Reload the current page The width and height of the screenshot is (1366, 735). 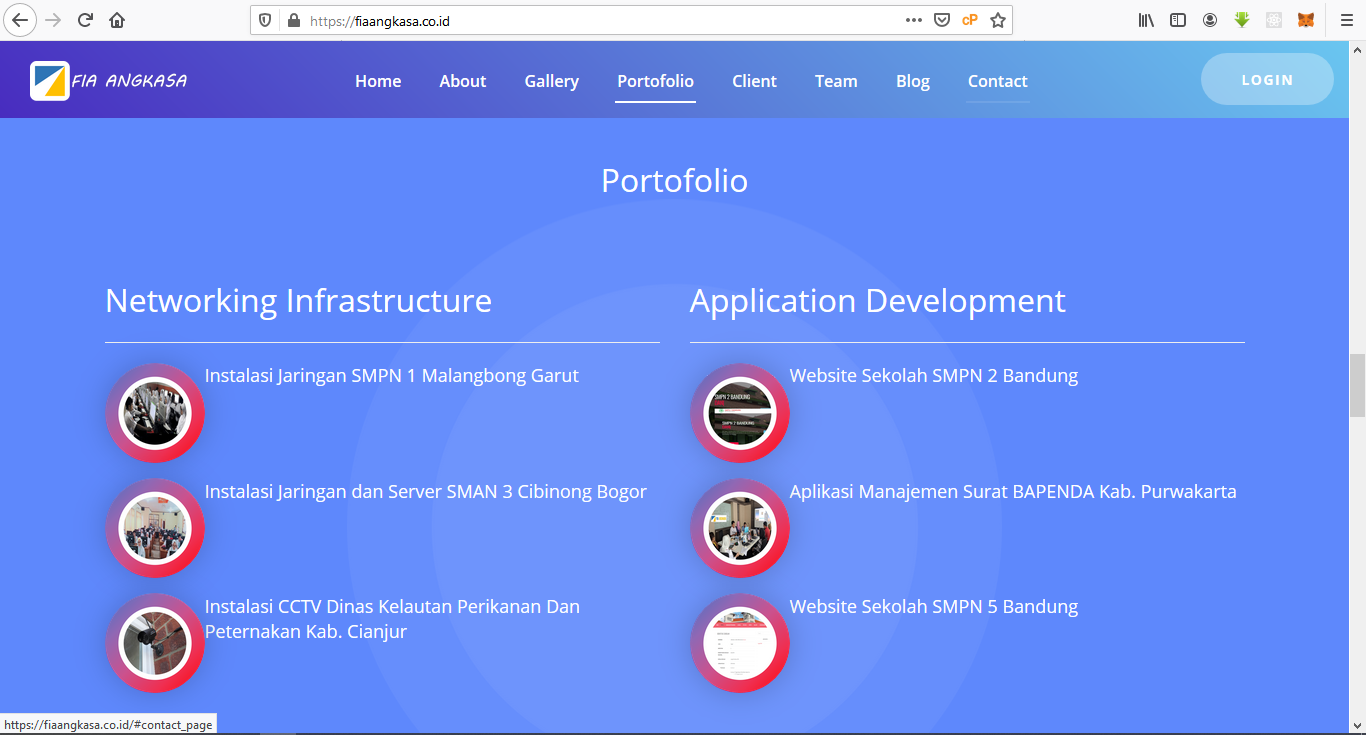coord(85,20)
